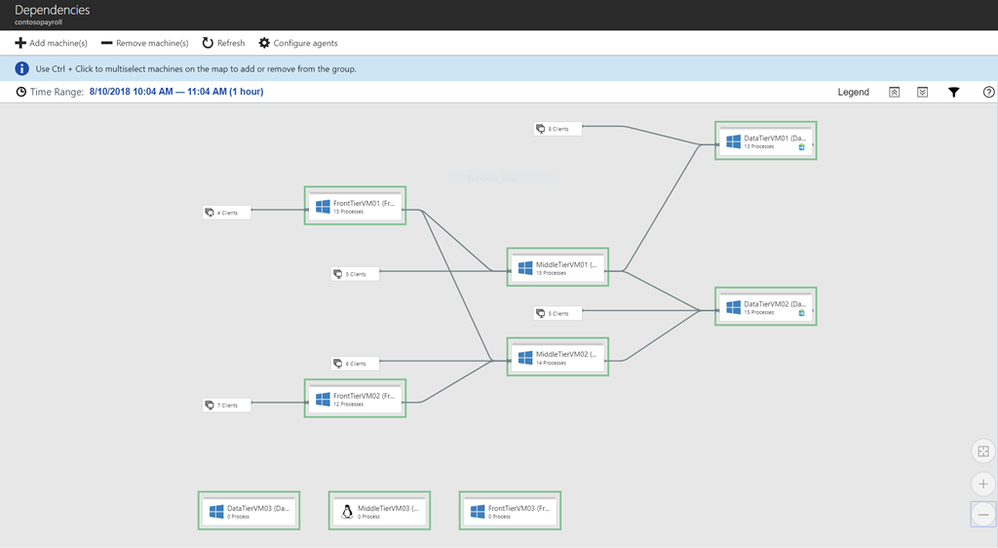
Task: Zoom out with the minus button
Action: [x=983, y=514]
